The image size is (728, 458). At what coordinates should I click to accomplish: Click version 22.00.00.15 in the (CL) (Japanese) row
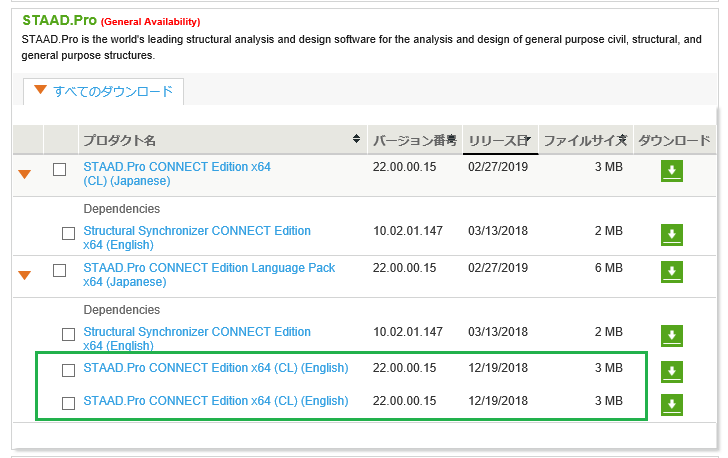pos(404,167)
